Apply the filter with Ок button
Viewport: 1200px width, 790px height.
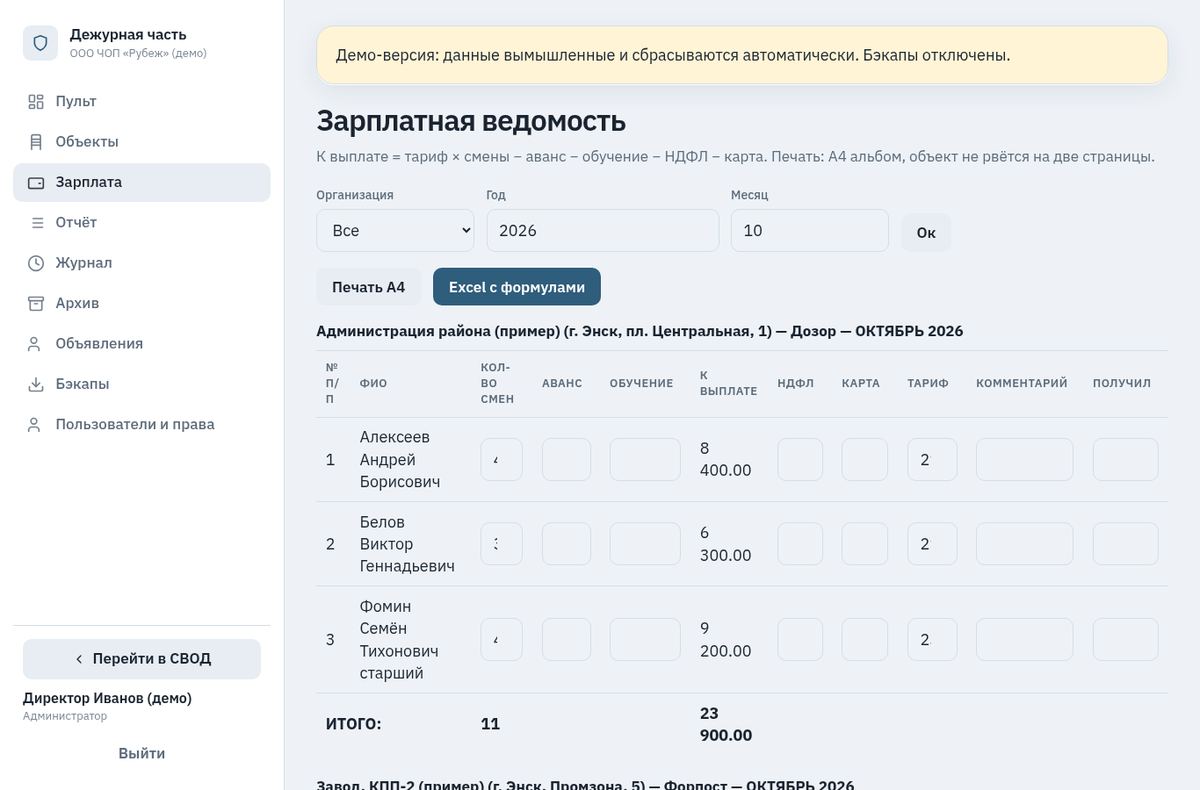click(x=926, y=232)
